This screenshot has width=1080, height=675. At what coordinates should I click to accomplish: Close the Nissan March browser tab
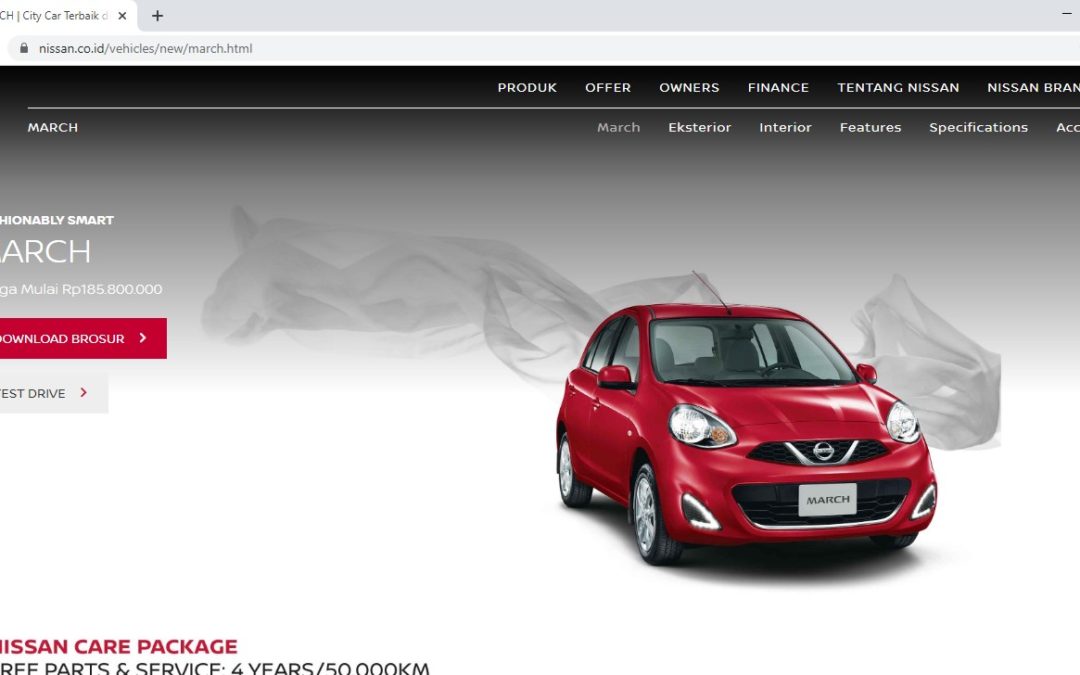click(122, 16)
